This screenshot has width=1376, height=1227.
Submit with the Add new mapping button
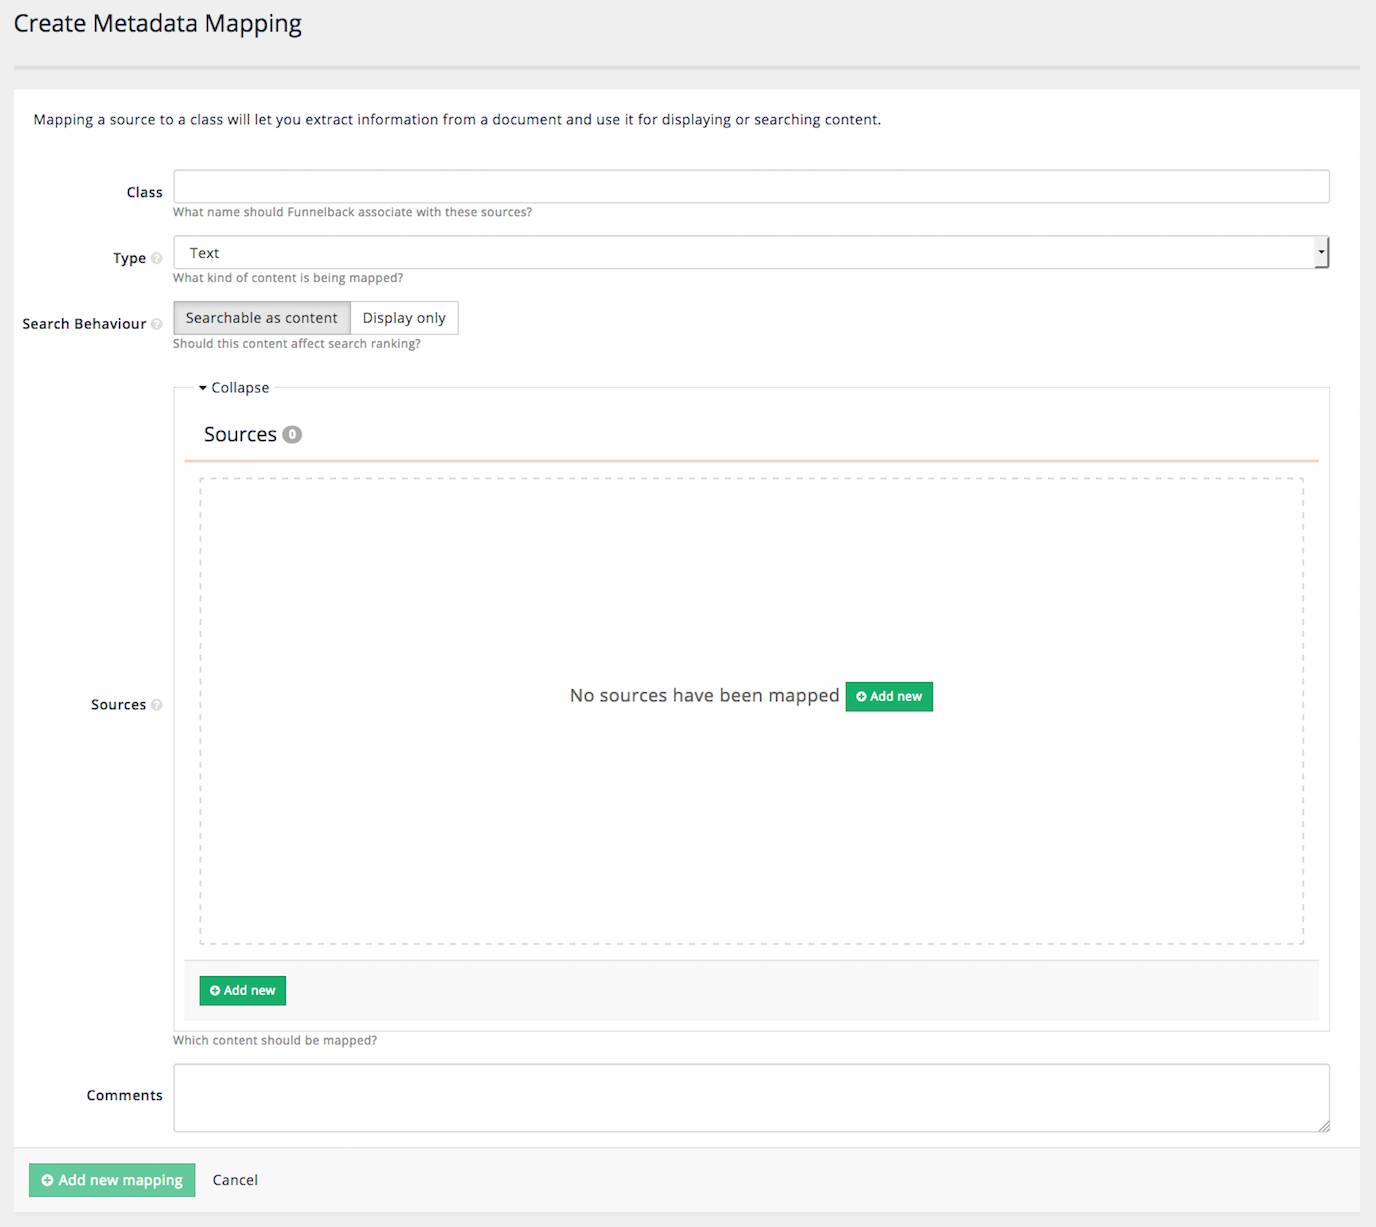click(112, 1180)
